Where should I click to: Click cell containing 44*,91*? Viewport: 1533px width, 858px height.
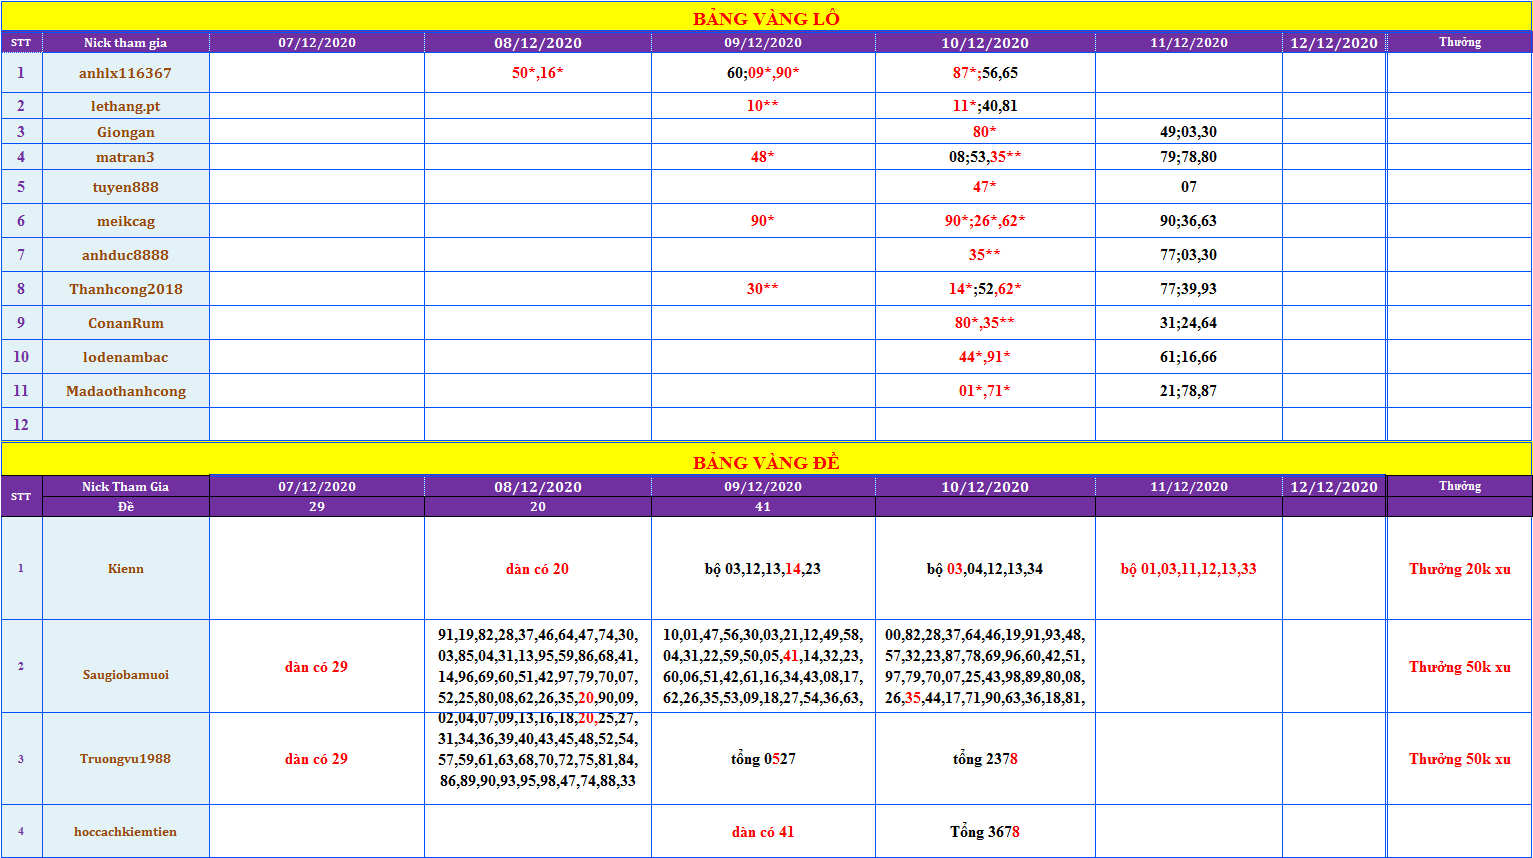(985, 356)
